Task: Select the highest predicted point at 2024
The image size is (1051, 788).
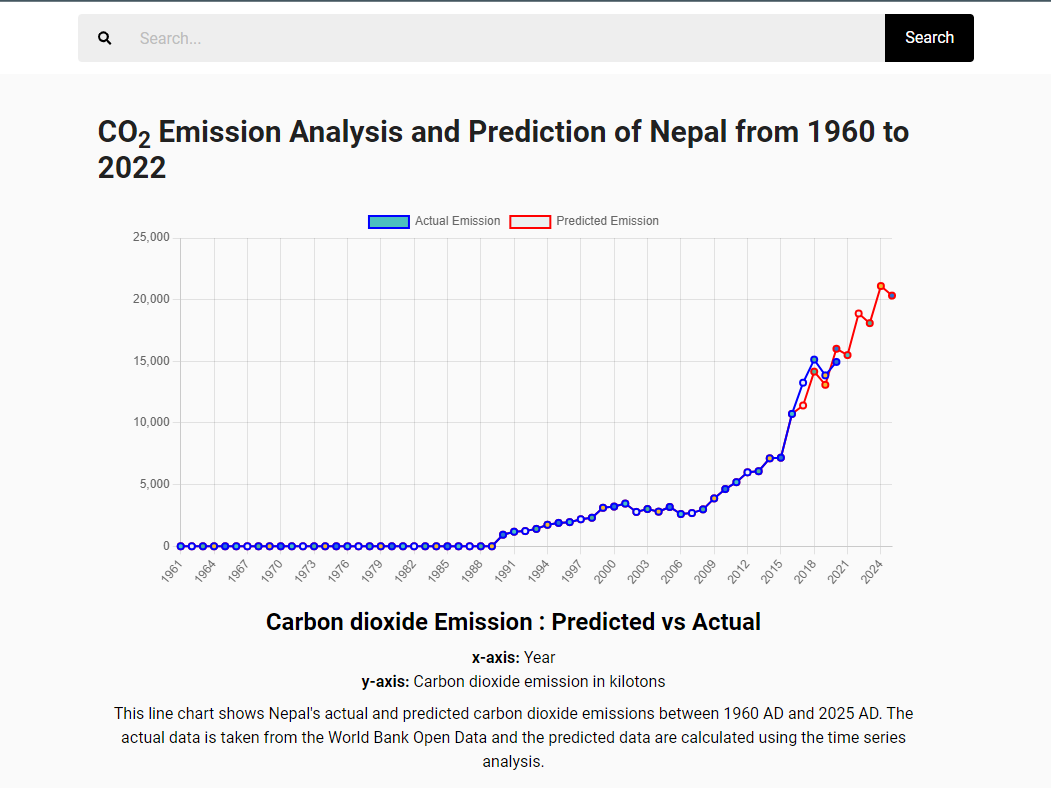Action: pos(881,286)
